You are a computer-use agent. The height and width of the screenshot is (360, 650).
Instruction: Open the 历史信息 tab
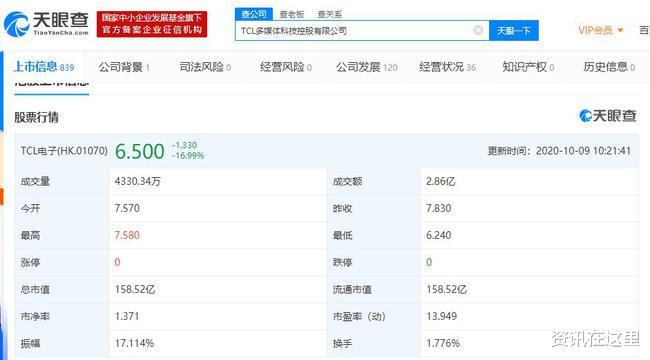coord(609,67)
